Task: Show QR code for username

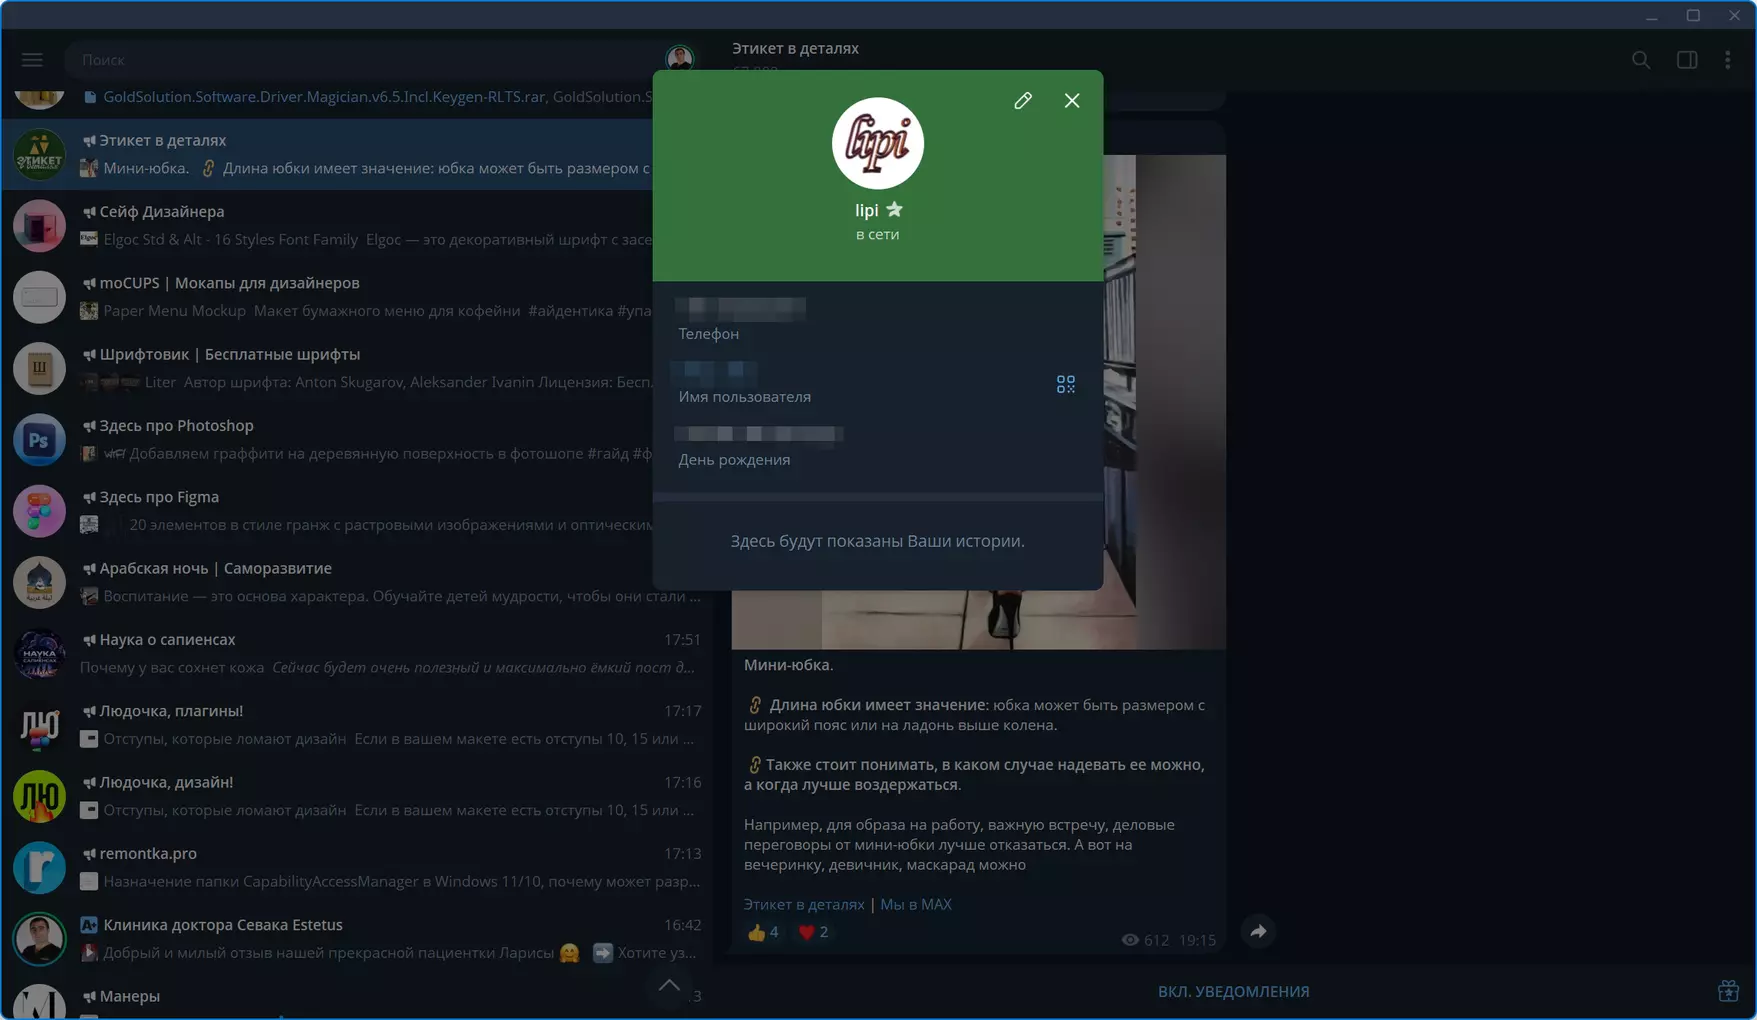Action: (x=1066, y=384)
